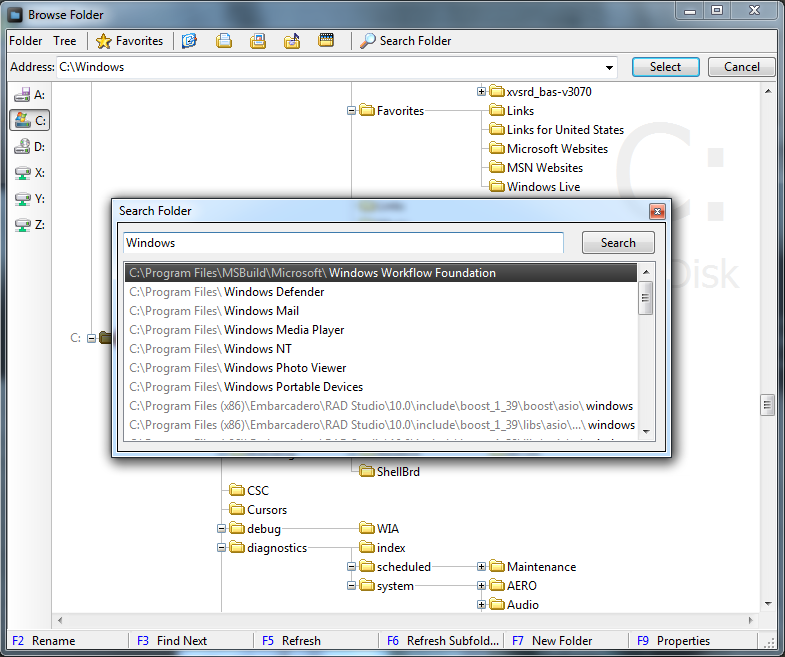The height and width of the screenshot is (657, 785).
Task: Select the CSC folder
Action: tap(249, 491)
